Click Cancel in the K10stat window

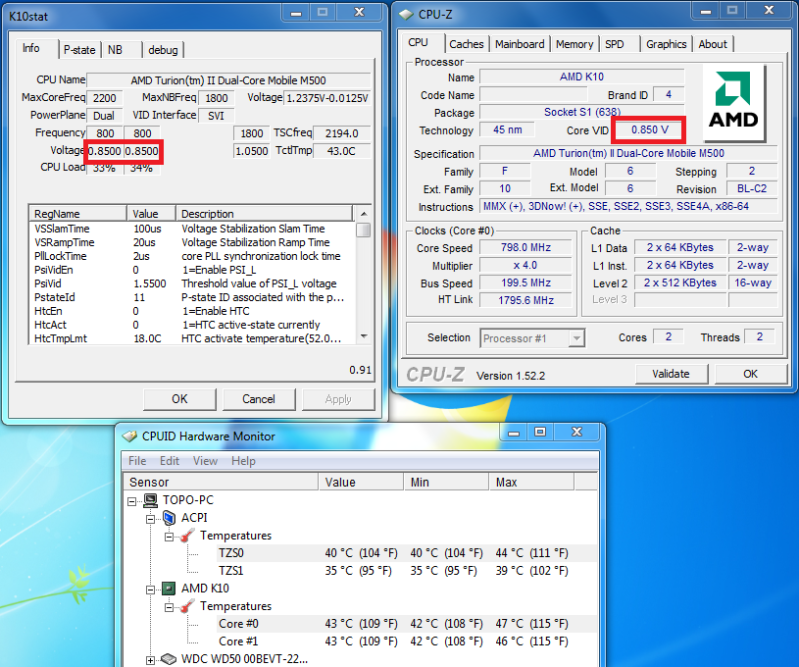[x=258, y=399]
